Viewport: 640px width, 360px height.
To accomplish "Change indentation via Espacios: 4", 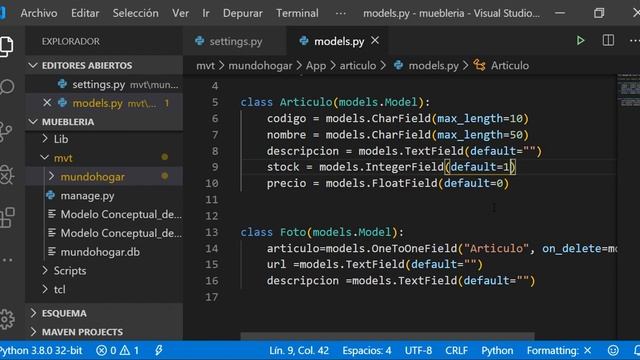I will click(367, 351).
